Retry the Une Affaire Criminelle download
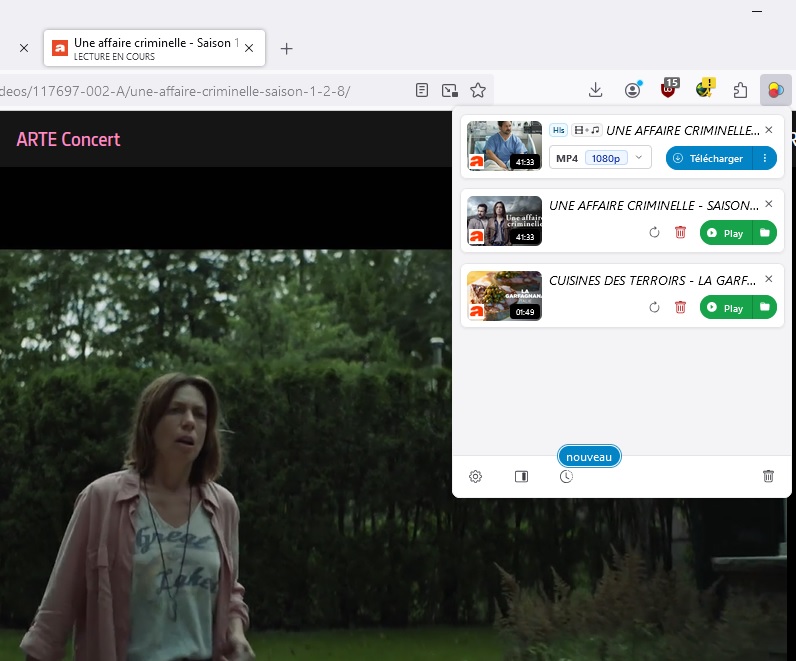Viewport: 796px width, 661px height. point(654,233)
